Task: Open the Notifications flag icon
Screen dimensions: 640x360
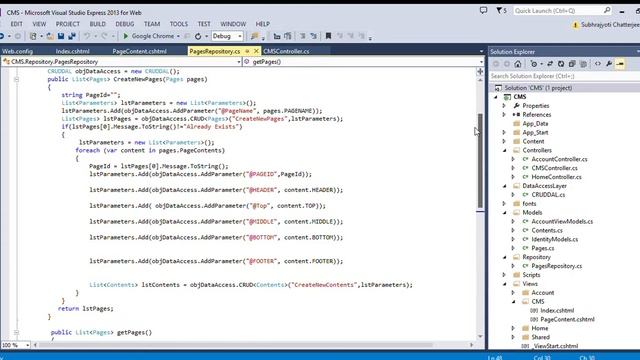Action: tap(499, 10)
